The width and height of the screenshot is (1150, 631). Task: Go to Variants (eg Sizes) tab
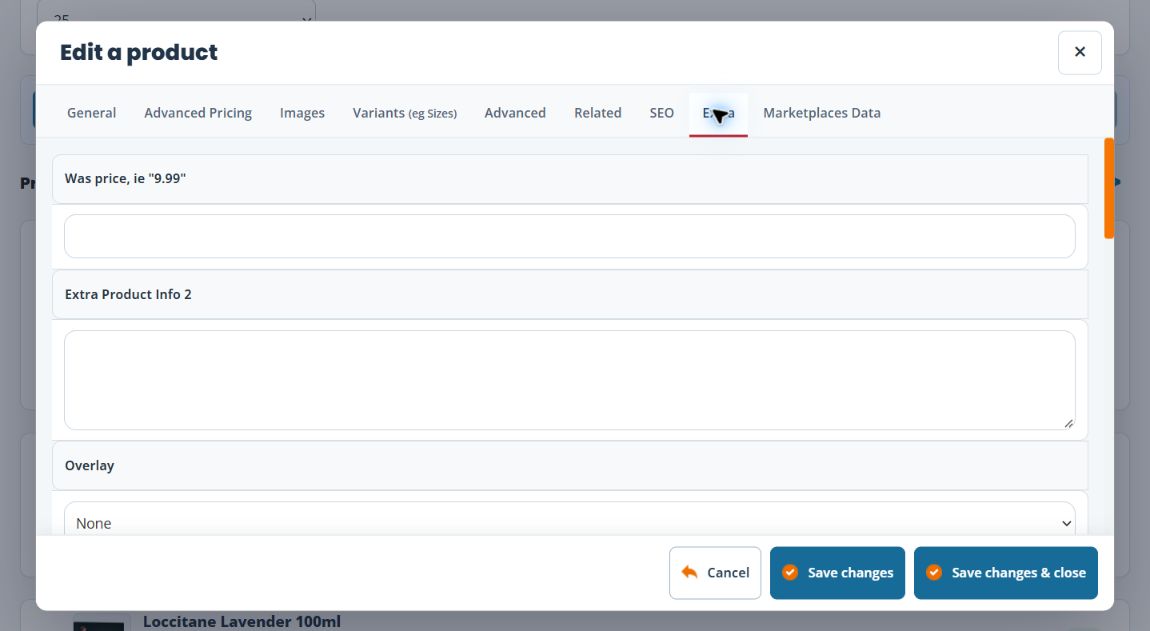(x=405, y=113)
